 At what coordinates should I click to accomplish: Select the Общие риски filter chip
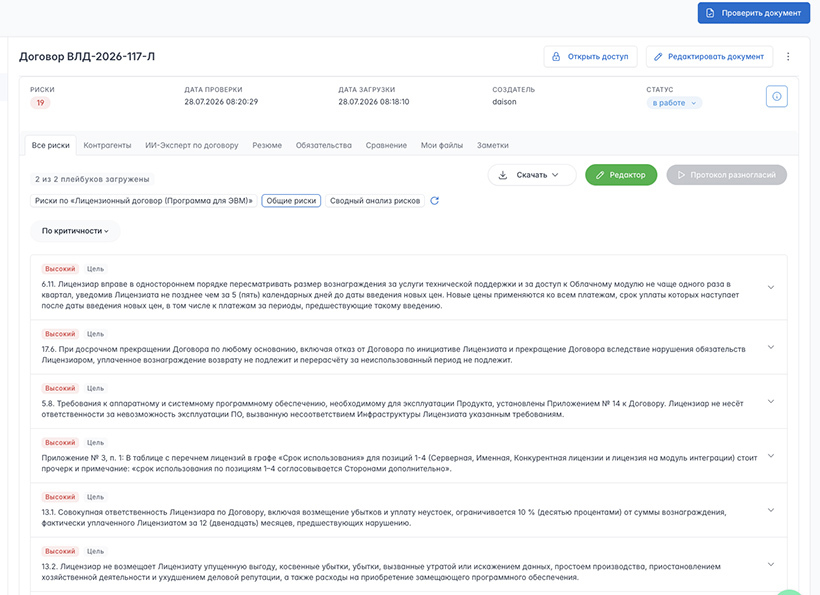(x=291, y=201)
